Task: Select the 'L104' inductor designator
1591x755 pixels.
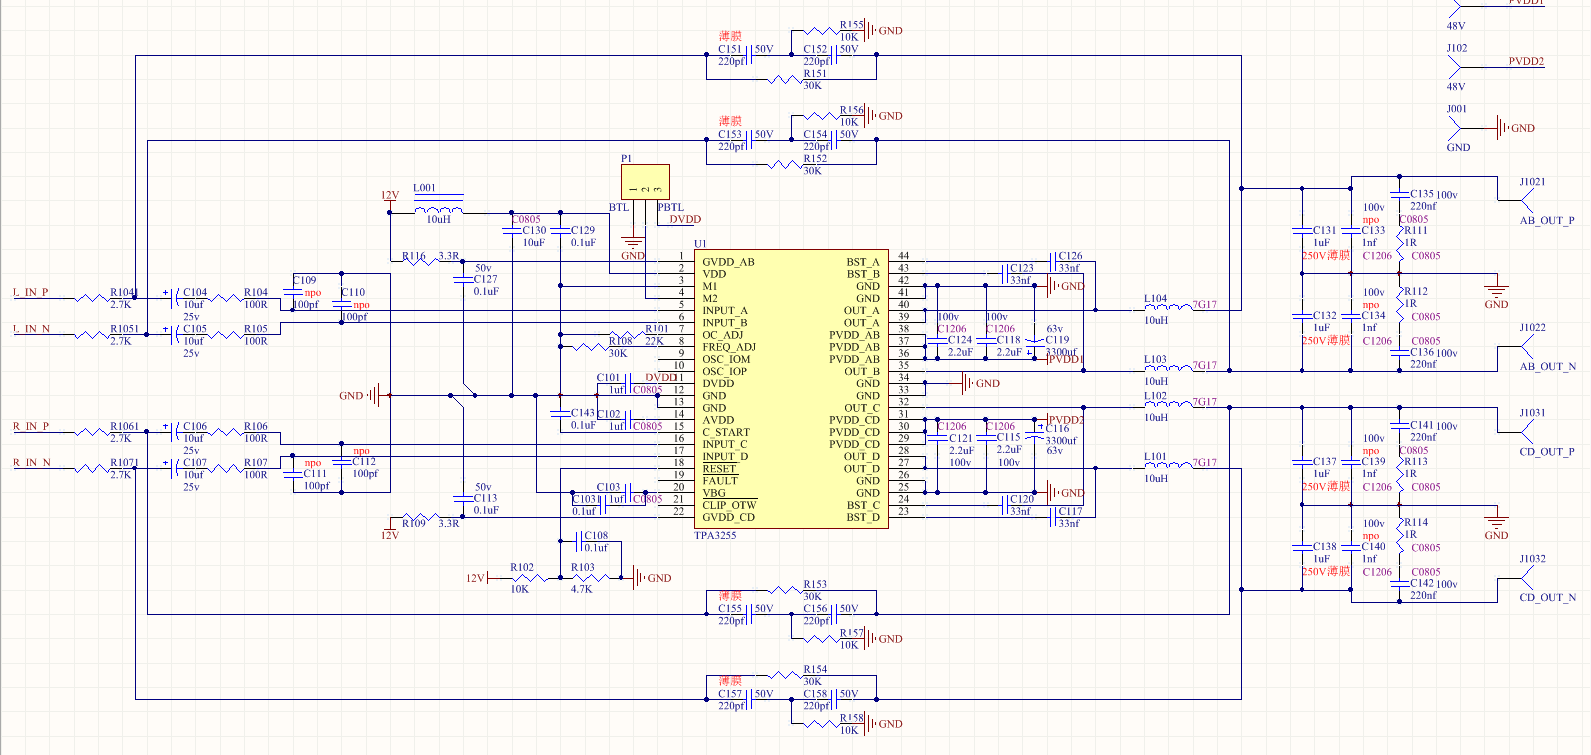Action: point(1155,299)
